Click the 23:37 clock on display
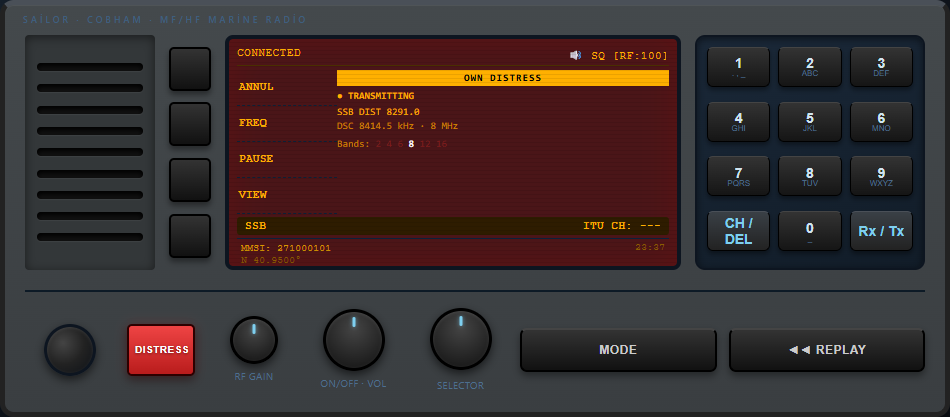The width and height of the screenshot is (950, 417). (650, 247)
